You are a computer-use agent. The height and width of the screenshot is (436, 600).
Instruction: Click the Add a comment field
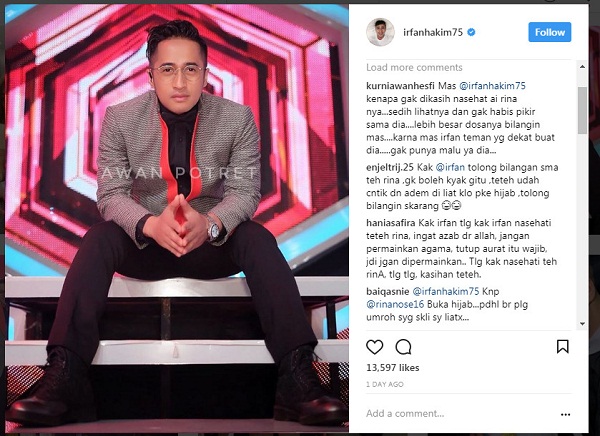pos(459,414)
